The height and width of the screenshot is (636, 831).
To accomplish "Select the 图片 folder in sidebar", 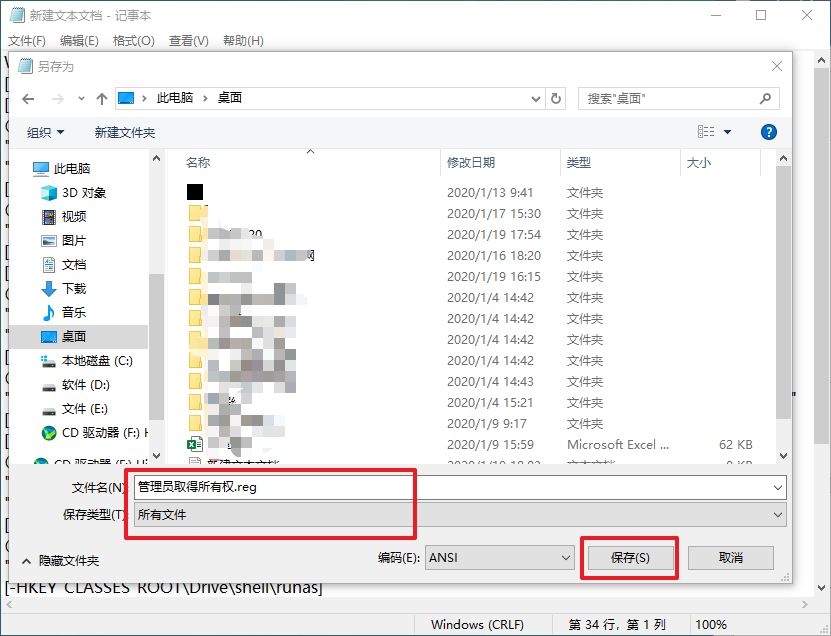I will 73,240.
